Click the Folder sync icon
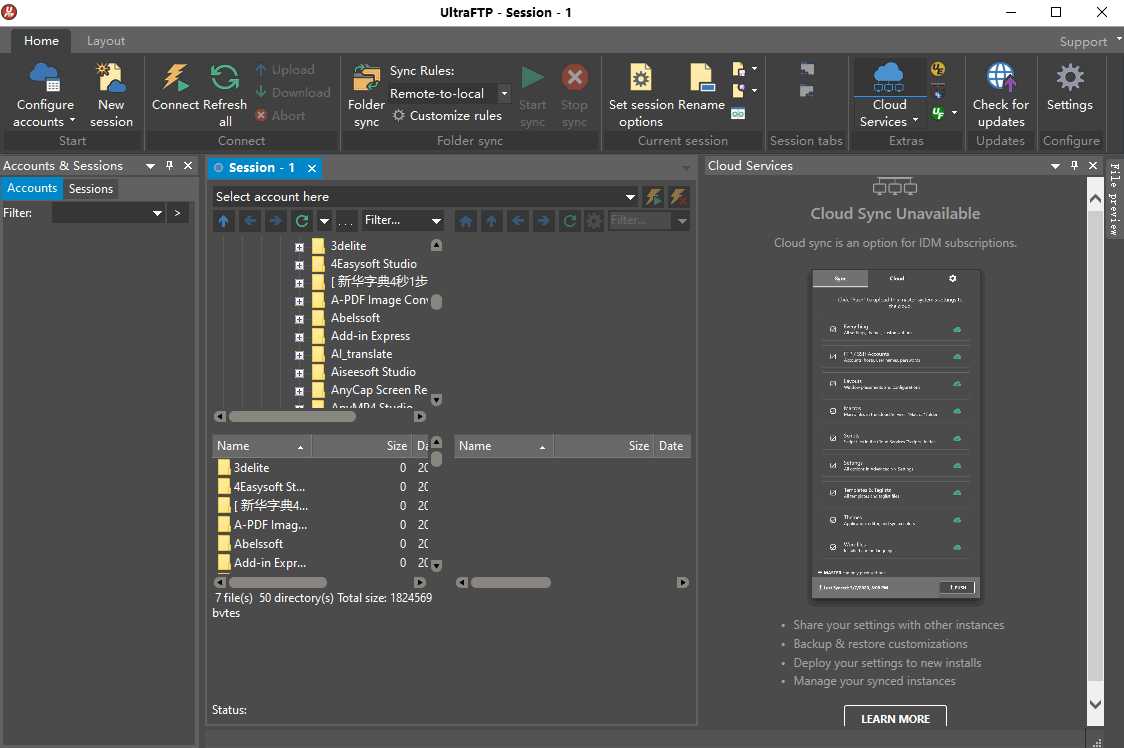This screenshot has width=1124, height=748. [x=366, y=77]
